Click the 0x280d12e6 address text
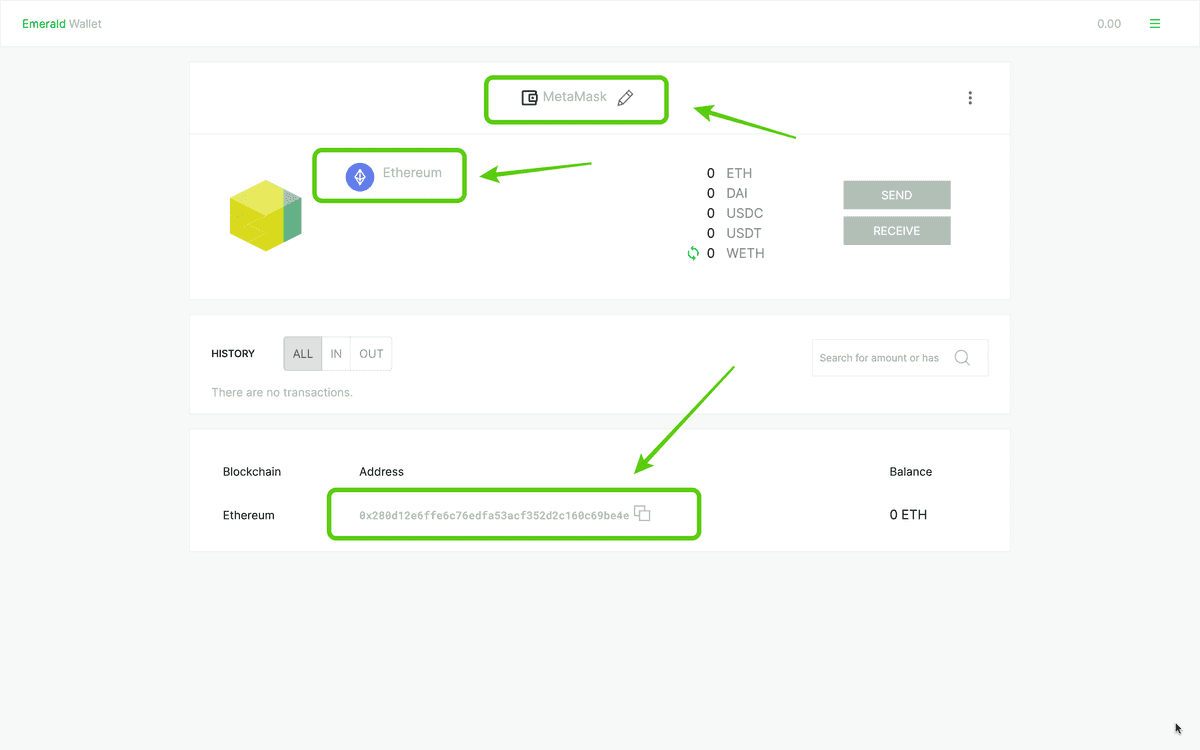This screenshot has width=1200, height=750. point(494,515)
